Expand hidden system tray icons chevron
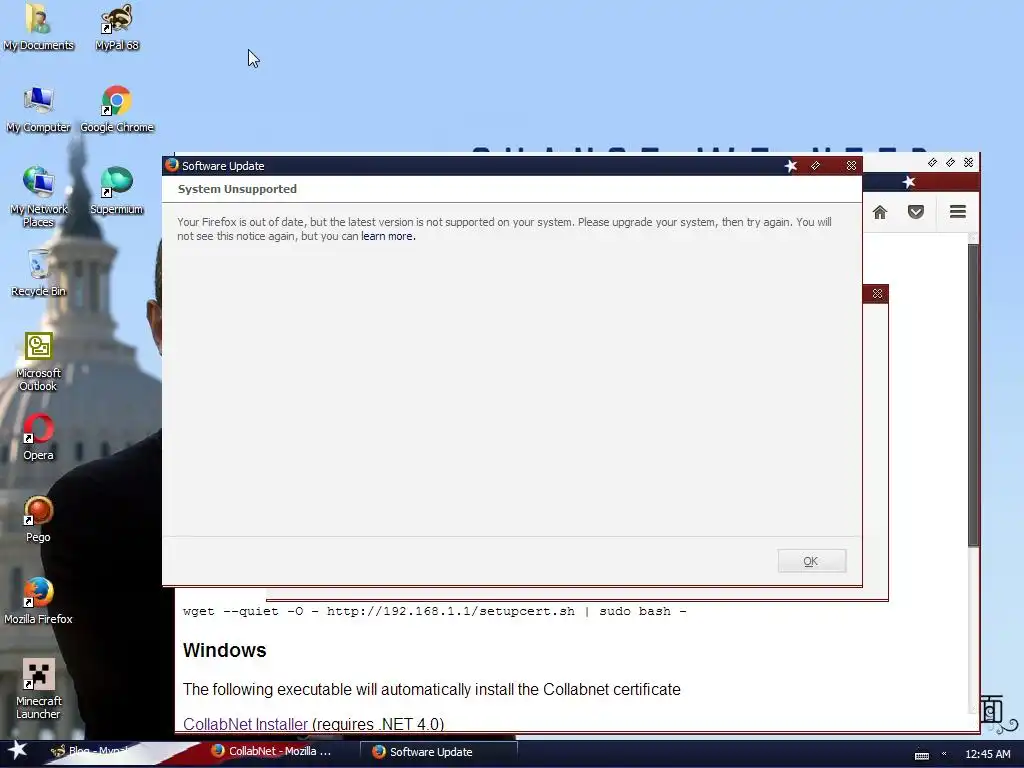The image size is (1024, 768). [944, 754]
